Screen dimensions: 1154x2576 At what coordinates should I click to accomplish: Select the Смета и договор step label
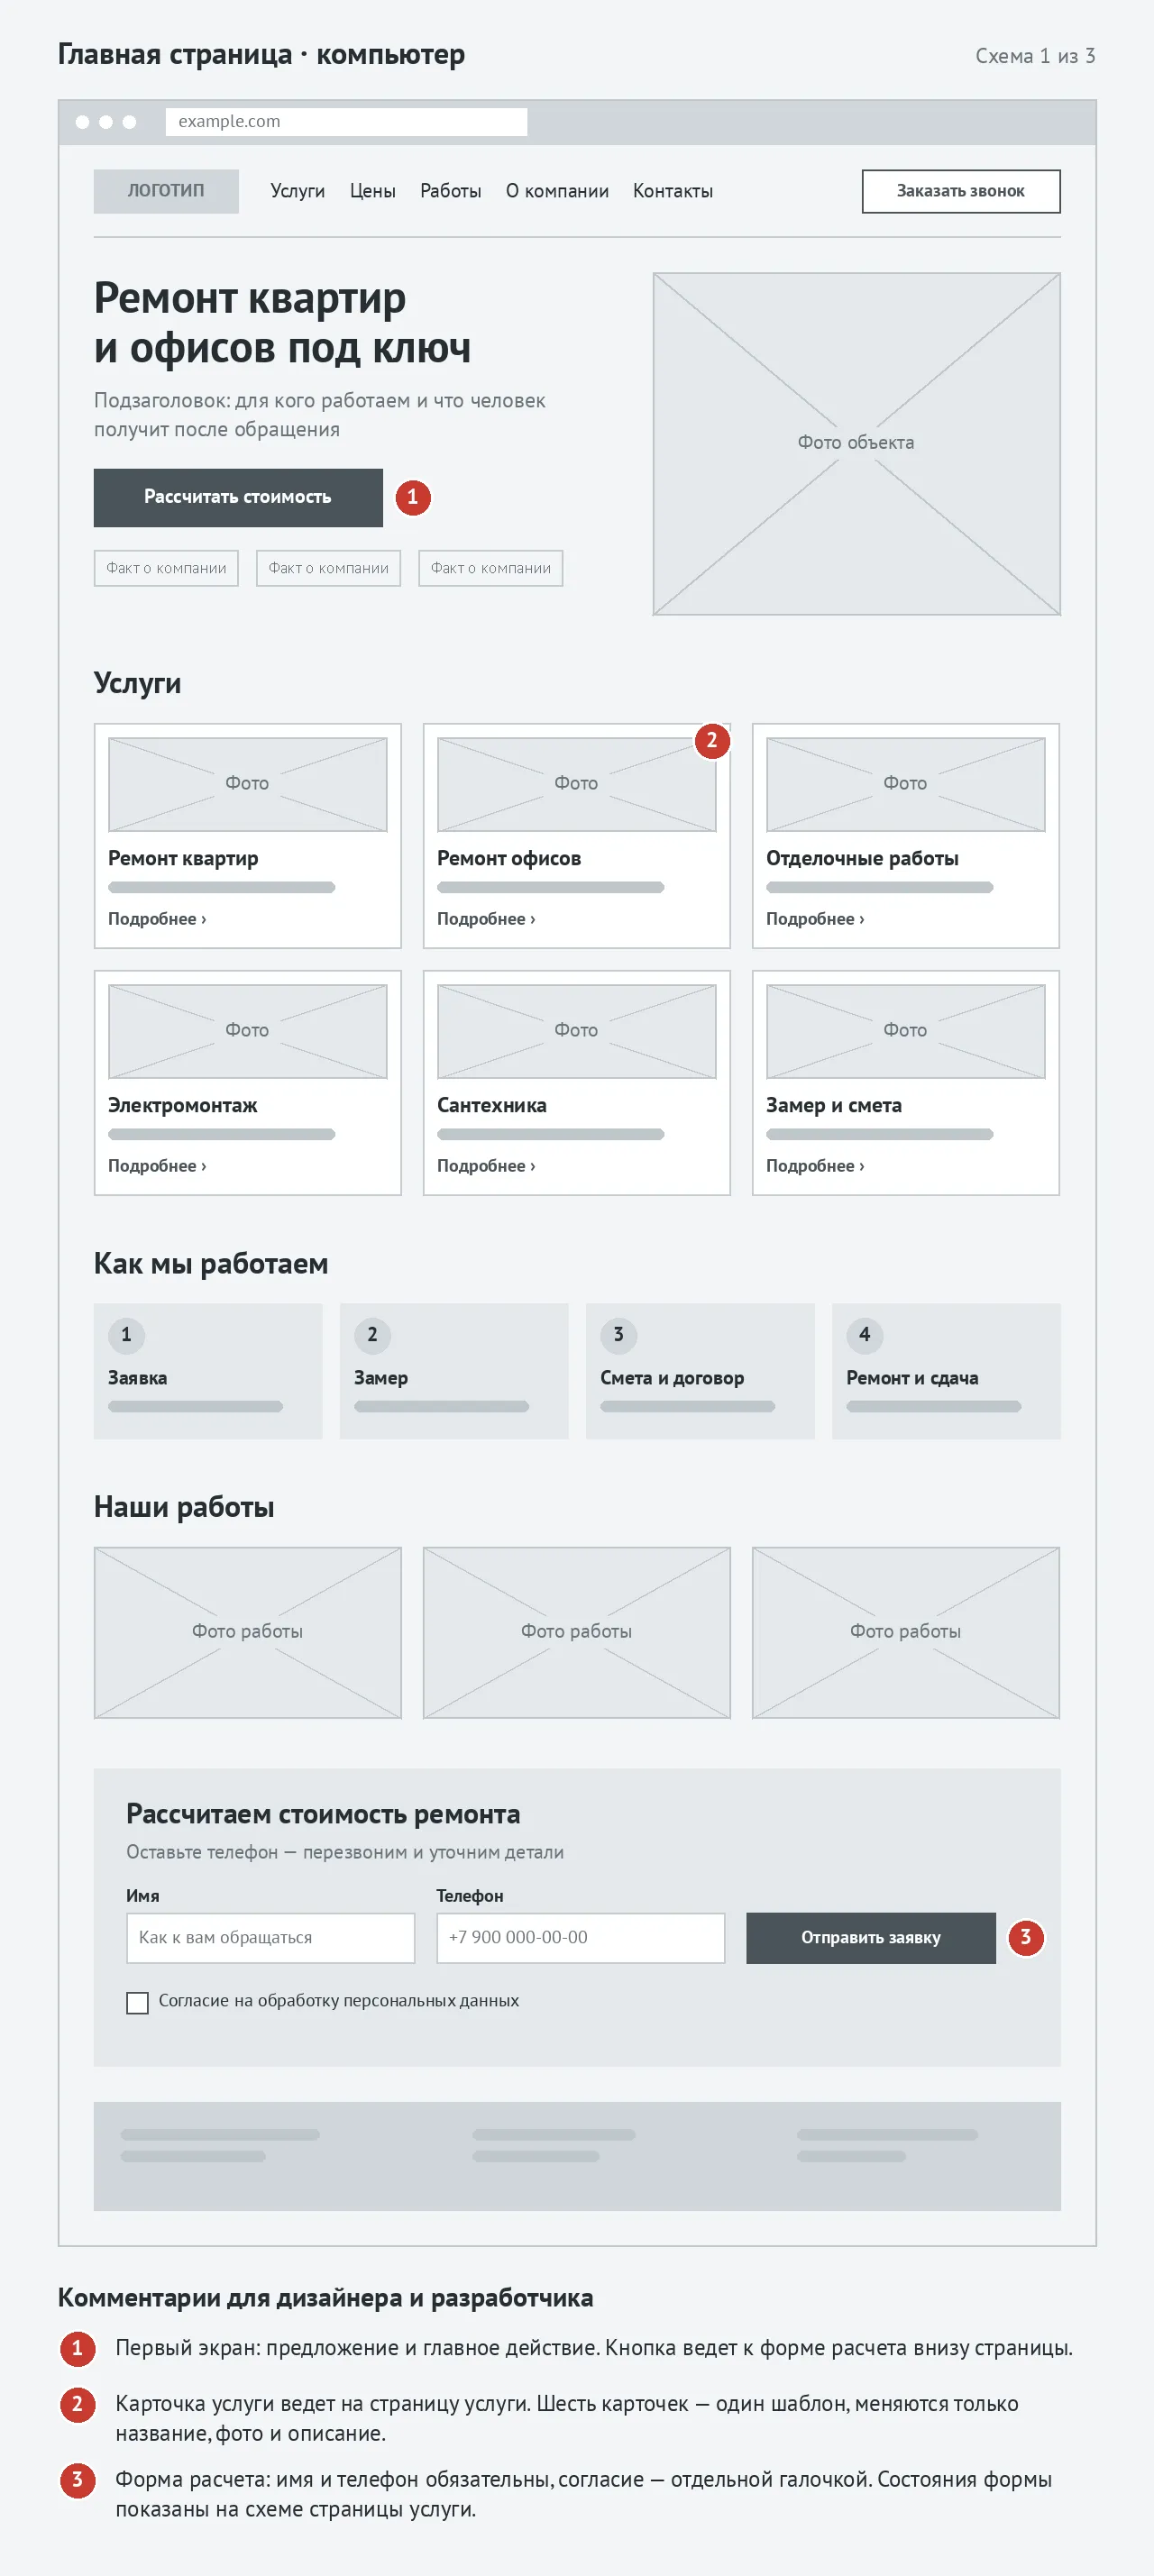point(672,1378)
